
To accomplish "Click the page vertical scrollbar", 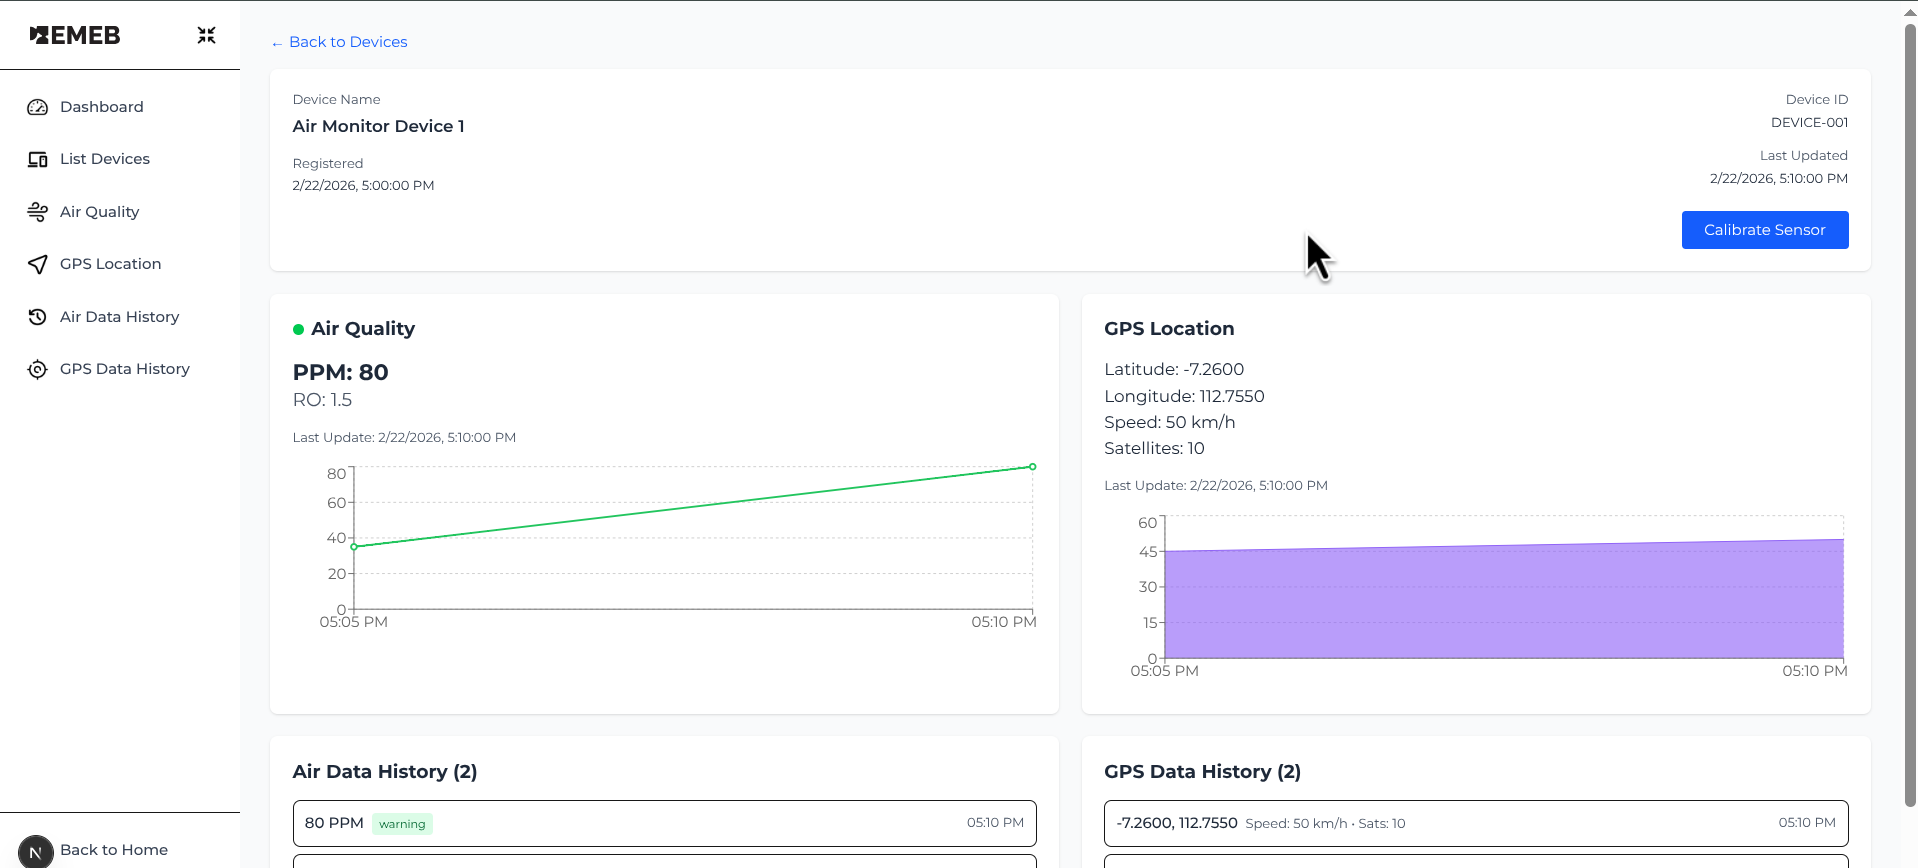I will 1909,415.
